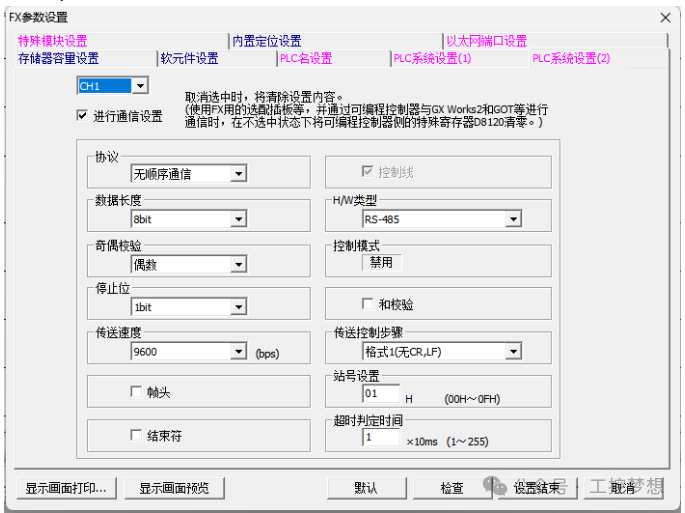
Task: Click the 默认 button
Action: pyautogui.click(x=366, y=488)
